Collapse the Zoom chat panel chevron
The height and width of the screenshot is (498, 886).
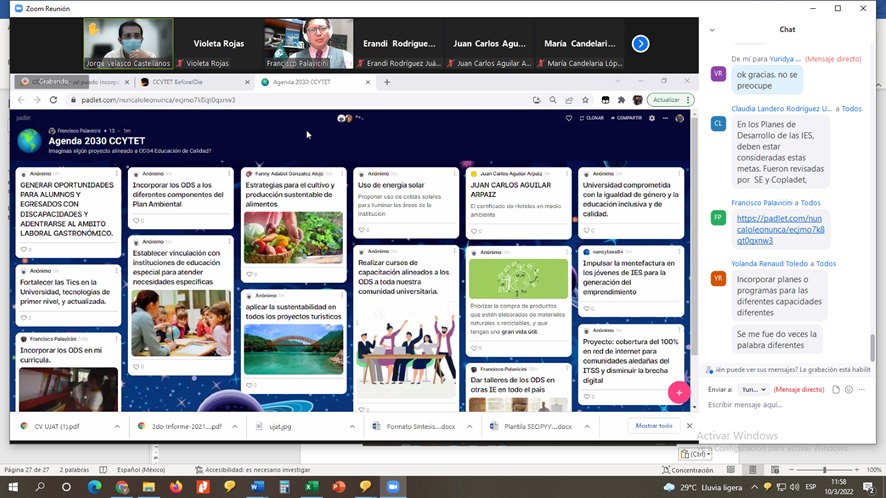tap(712, 30)
